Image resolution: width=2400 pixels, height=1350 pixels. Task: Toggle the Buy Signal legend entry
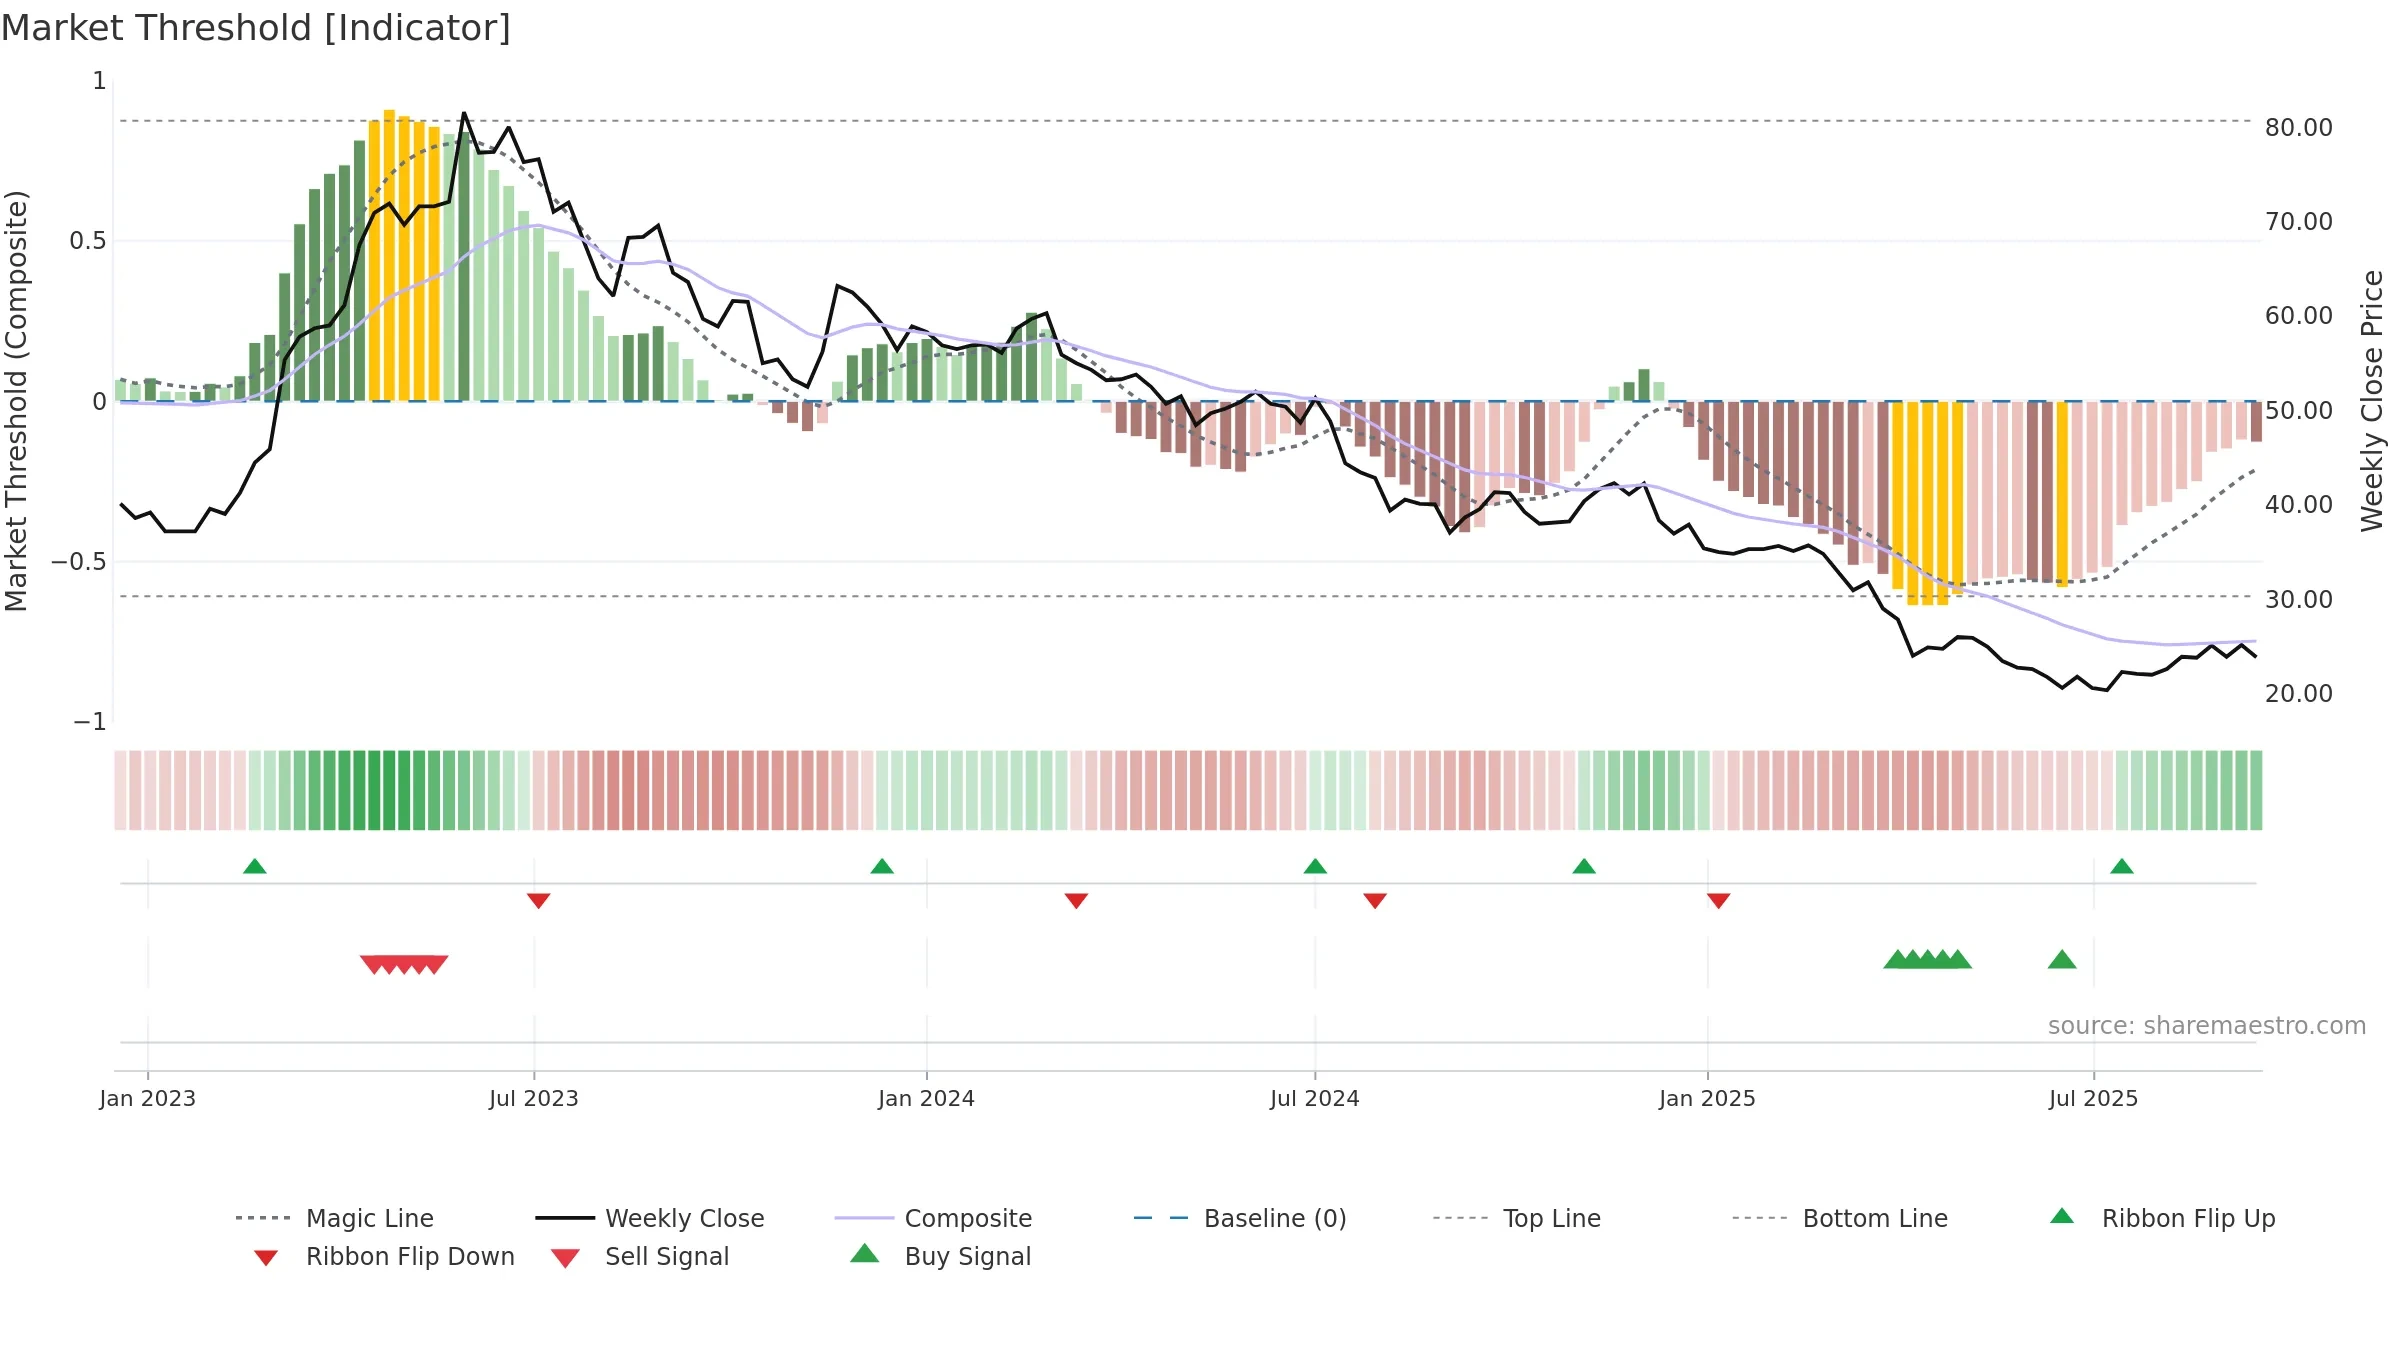point(940,1256)
